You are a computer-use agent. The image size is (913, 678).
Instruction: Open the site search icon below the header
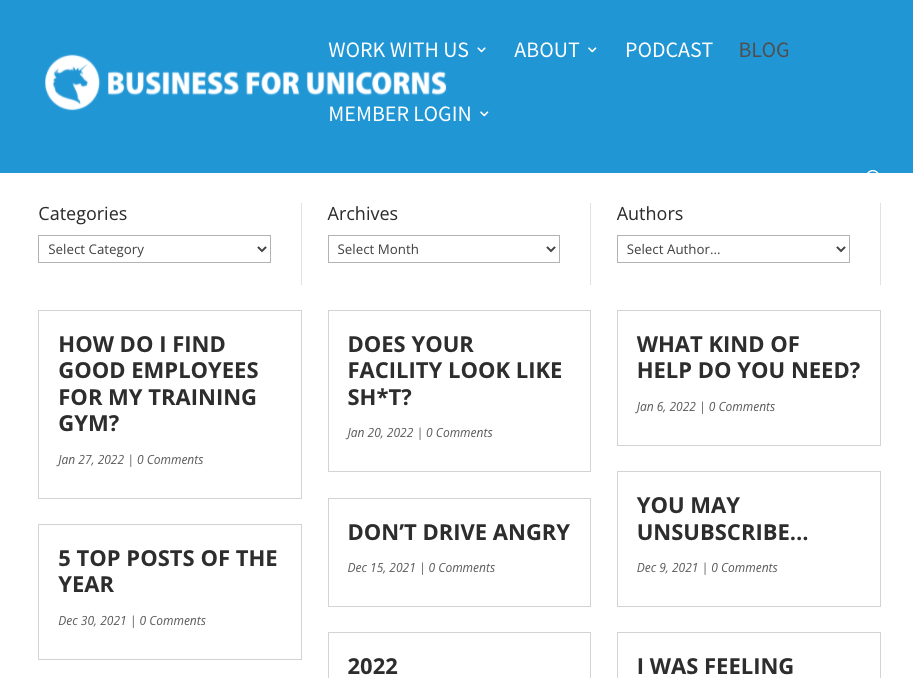(x=873, y=177)
